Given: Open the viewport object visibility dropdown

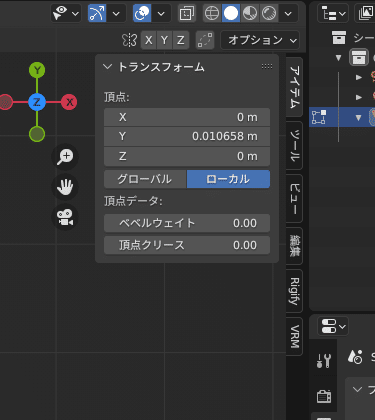Looking at the screenshot, I should [x=66, y=14].
